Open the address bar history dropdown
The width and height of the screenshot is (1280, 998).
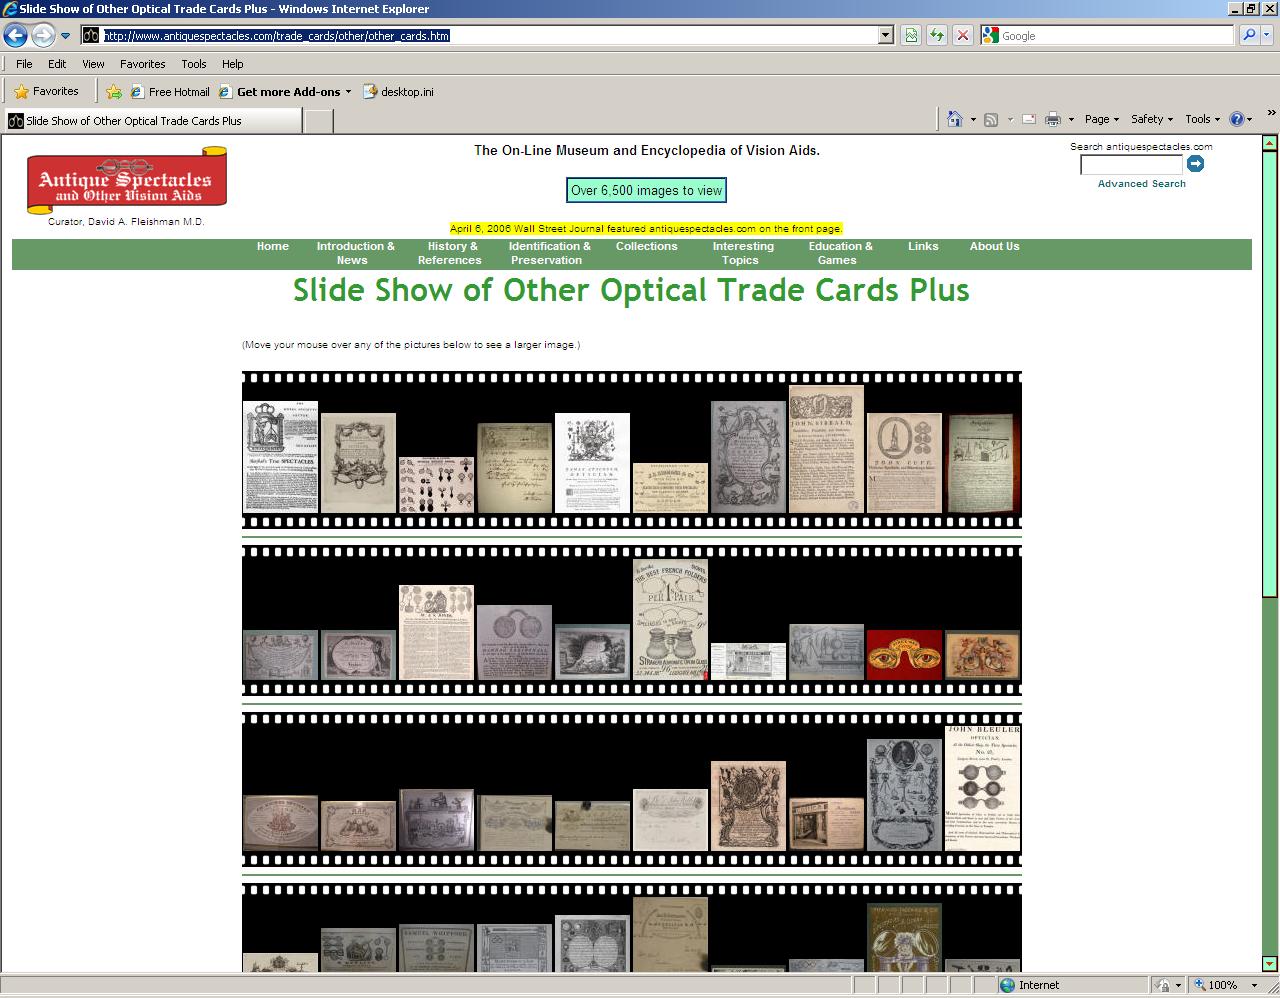pos(883,35)
